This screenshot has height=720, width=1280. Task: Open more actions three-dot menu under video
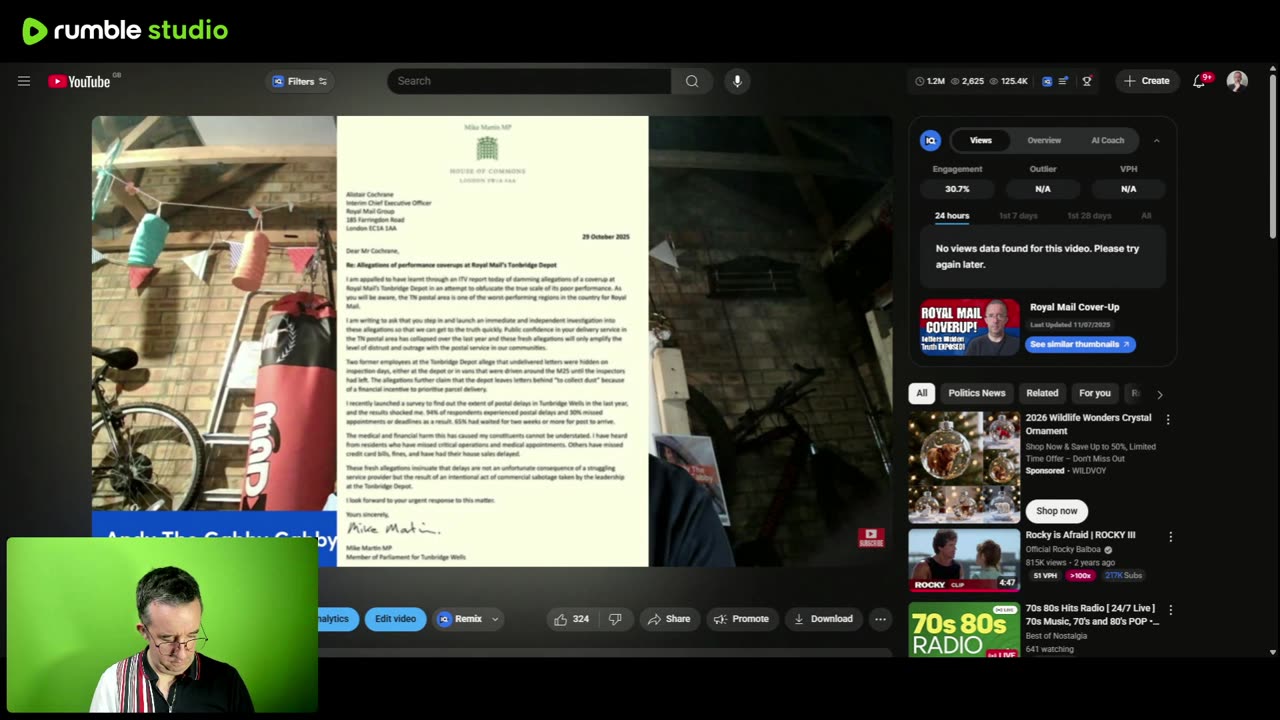click(880, 619)
